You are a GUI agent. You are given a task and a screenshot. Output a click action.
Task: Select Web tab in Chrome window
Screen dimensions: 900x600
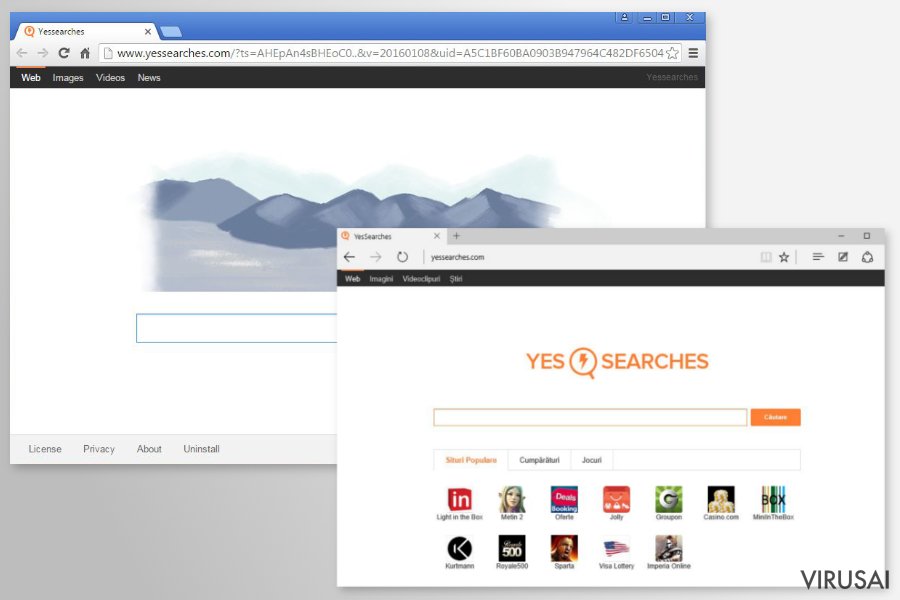[x=31, y=78]
